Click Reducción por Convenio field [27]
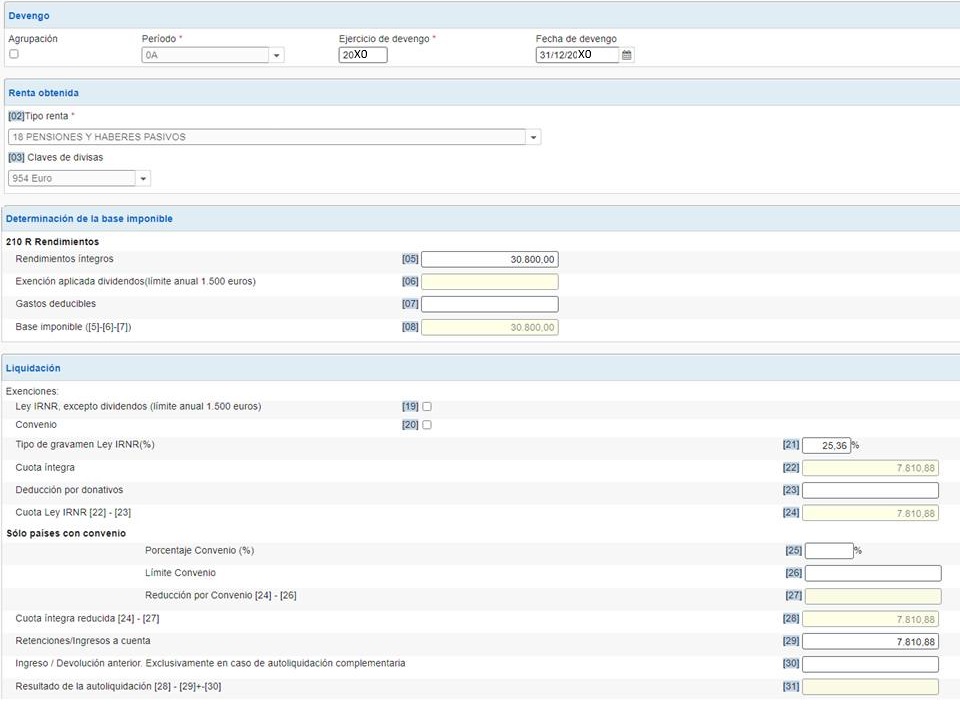This screenshot has height=707, width=960. (873, 596)
